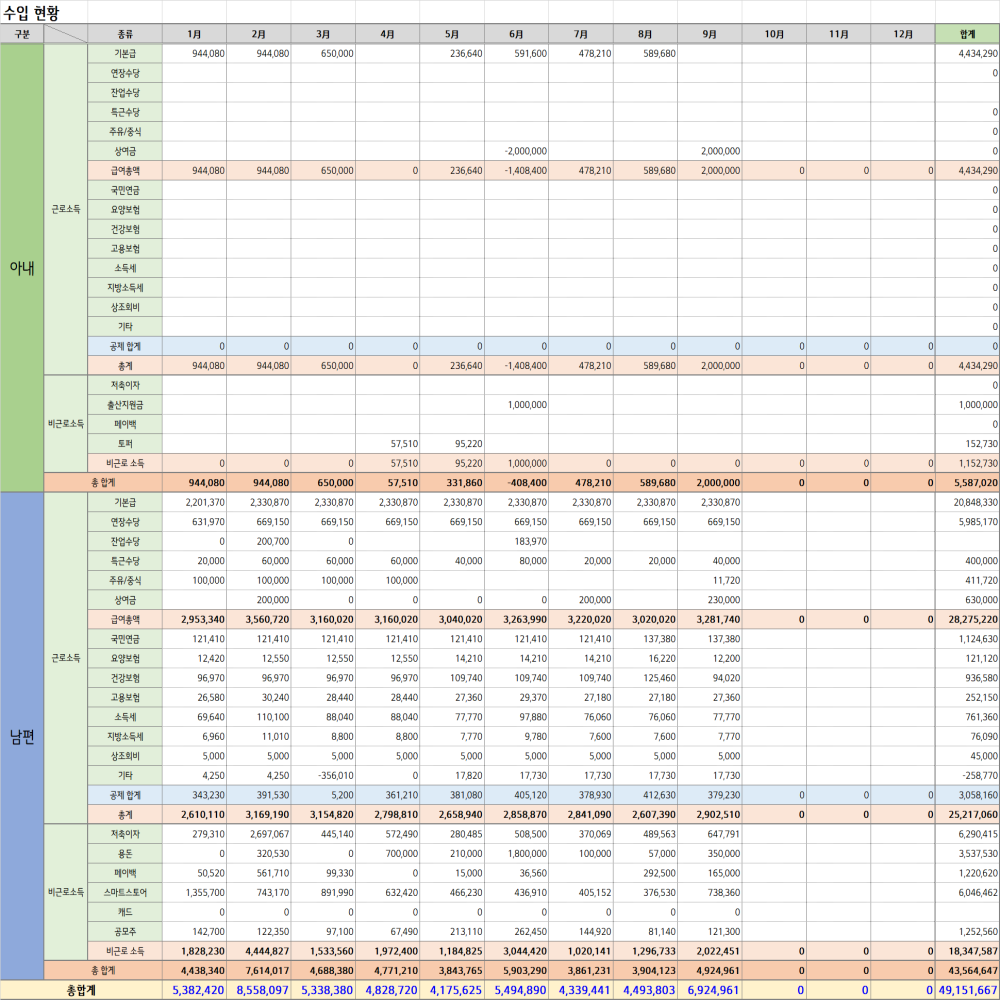Select the 183,970 cell in 잔업수당 row
The width and height of the screenshot is (1000, 1000).
click(516, 541)
